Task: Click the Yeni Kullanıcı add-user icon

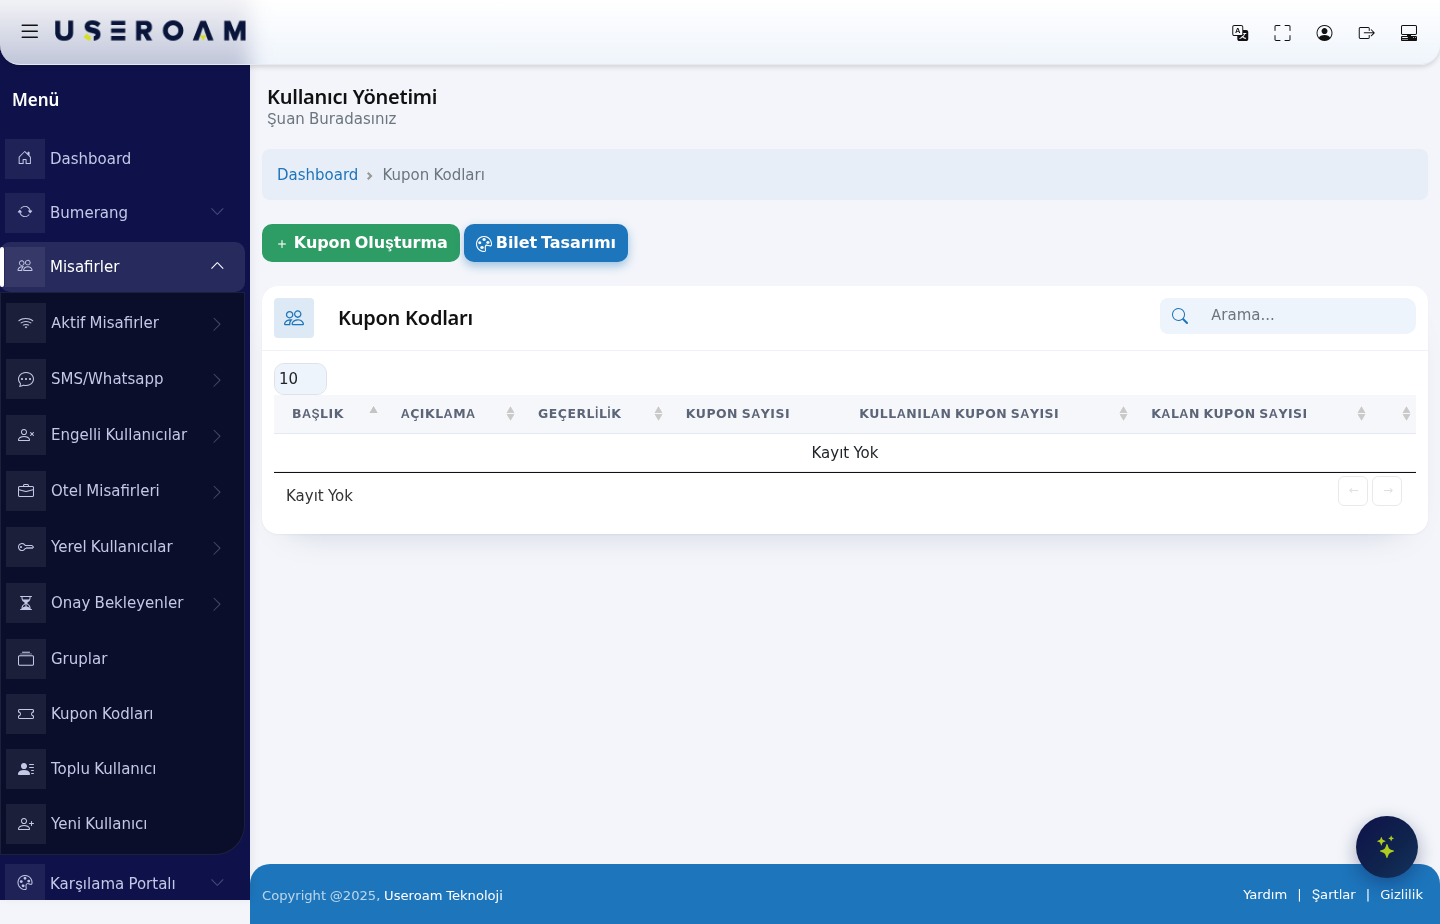Action: 26,824
